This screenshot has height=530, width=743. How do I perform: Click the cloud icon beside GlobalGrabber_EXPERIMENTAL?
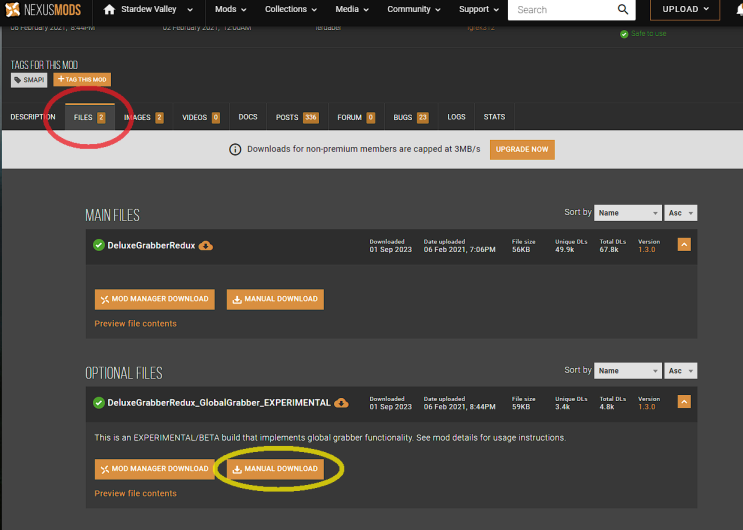[x=341, y=403]
